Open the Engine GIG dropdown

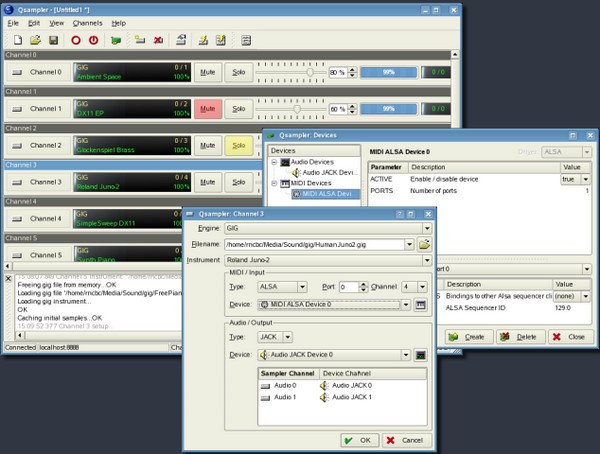click(x=427, y=229)
